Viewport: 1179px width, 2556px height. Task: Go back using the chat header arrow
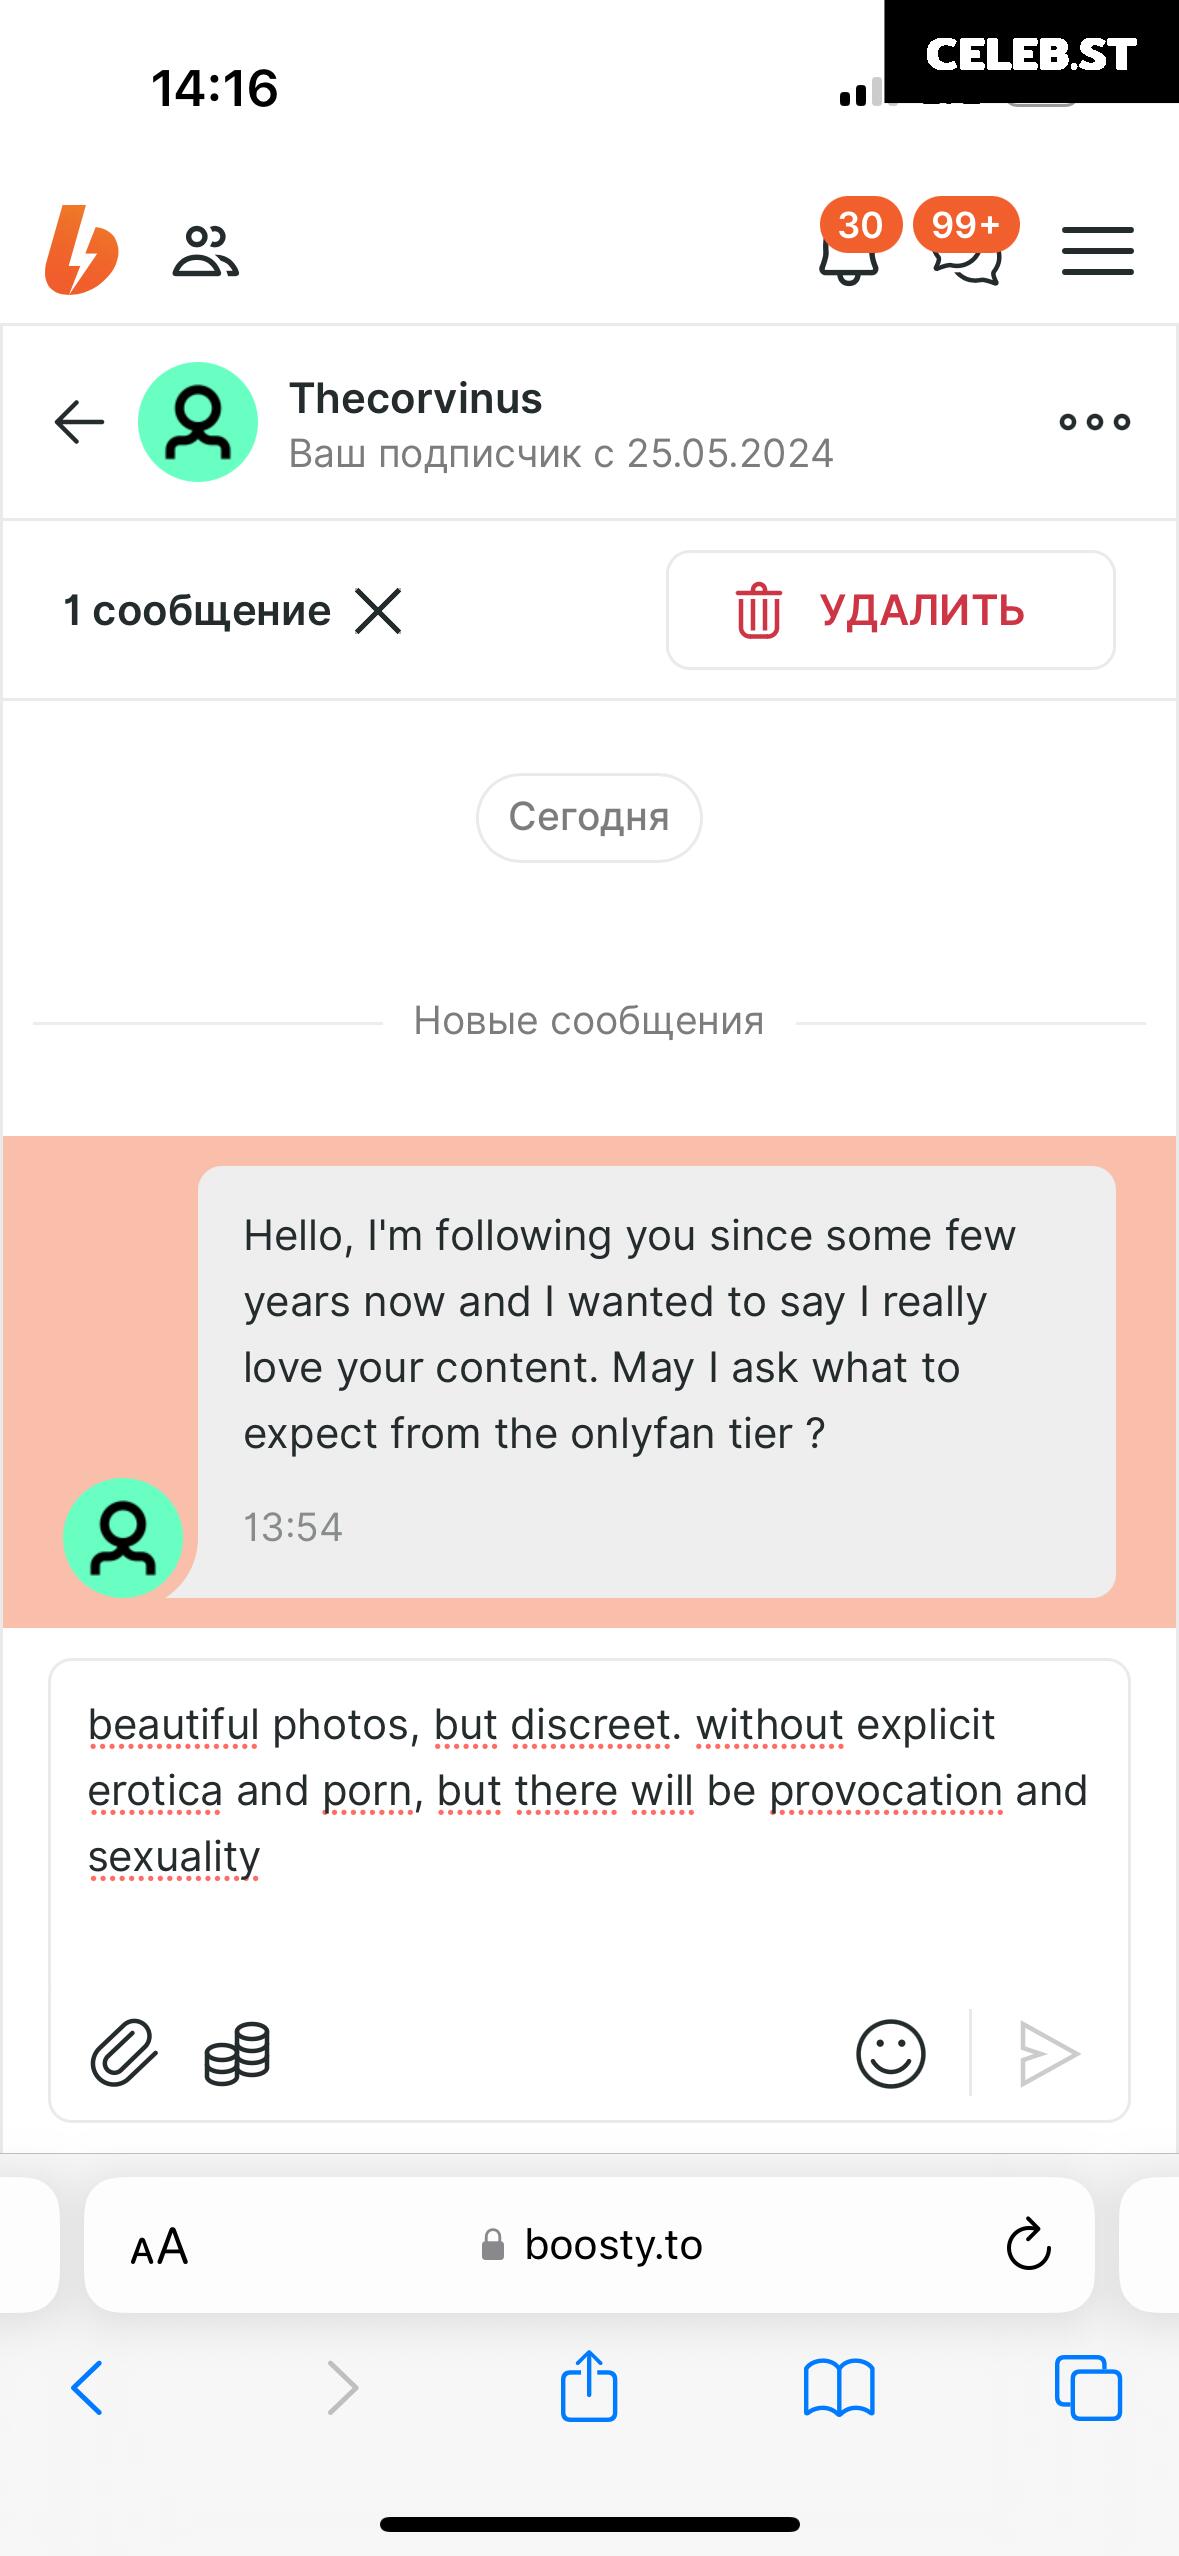(x=79, y=421)
